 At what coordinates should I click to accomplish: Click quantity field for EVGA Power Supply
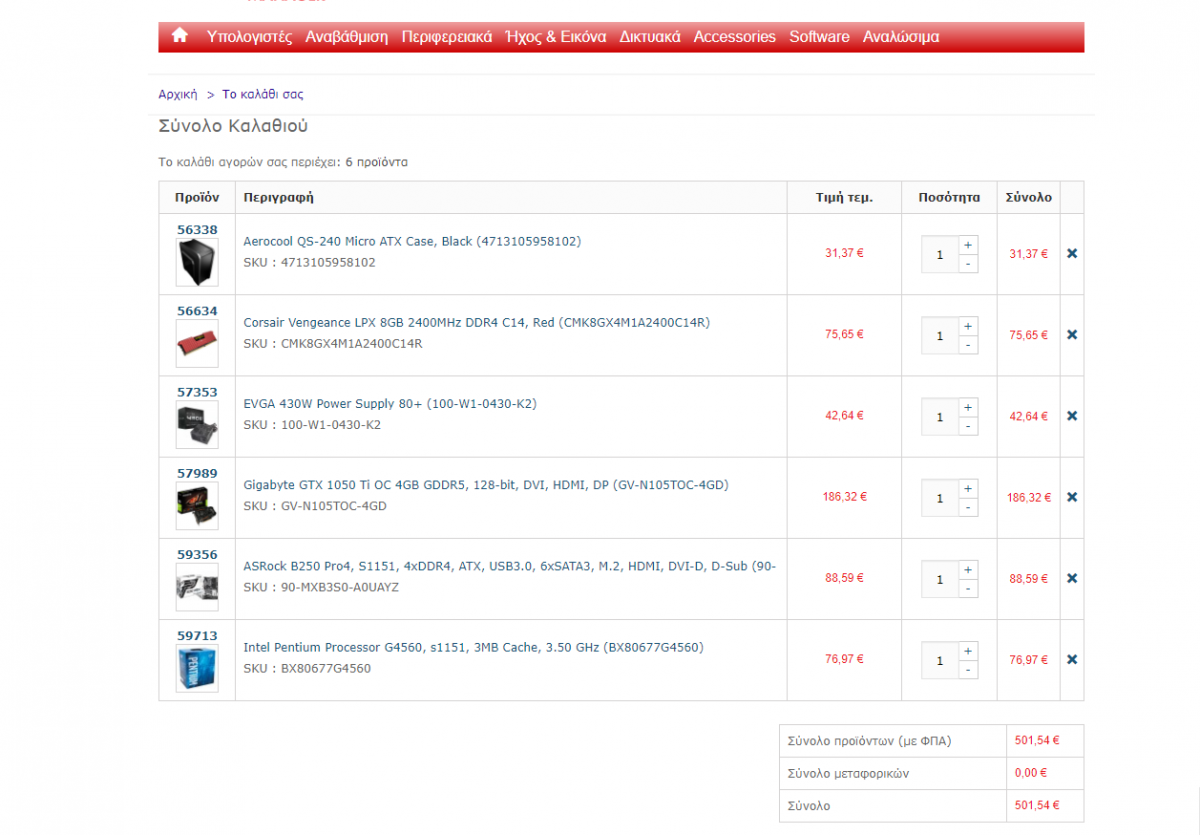pyautogui.click(x=940, y=417)
